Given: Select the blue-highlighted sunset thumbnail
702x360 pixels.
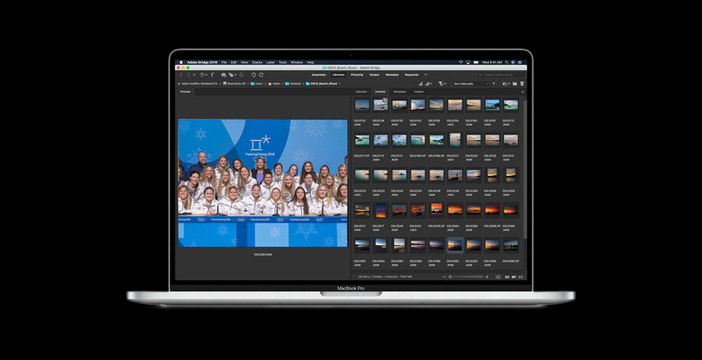Looking at the screenshot, I should click(455, 245).
